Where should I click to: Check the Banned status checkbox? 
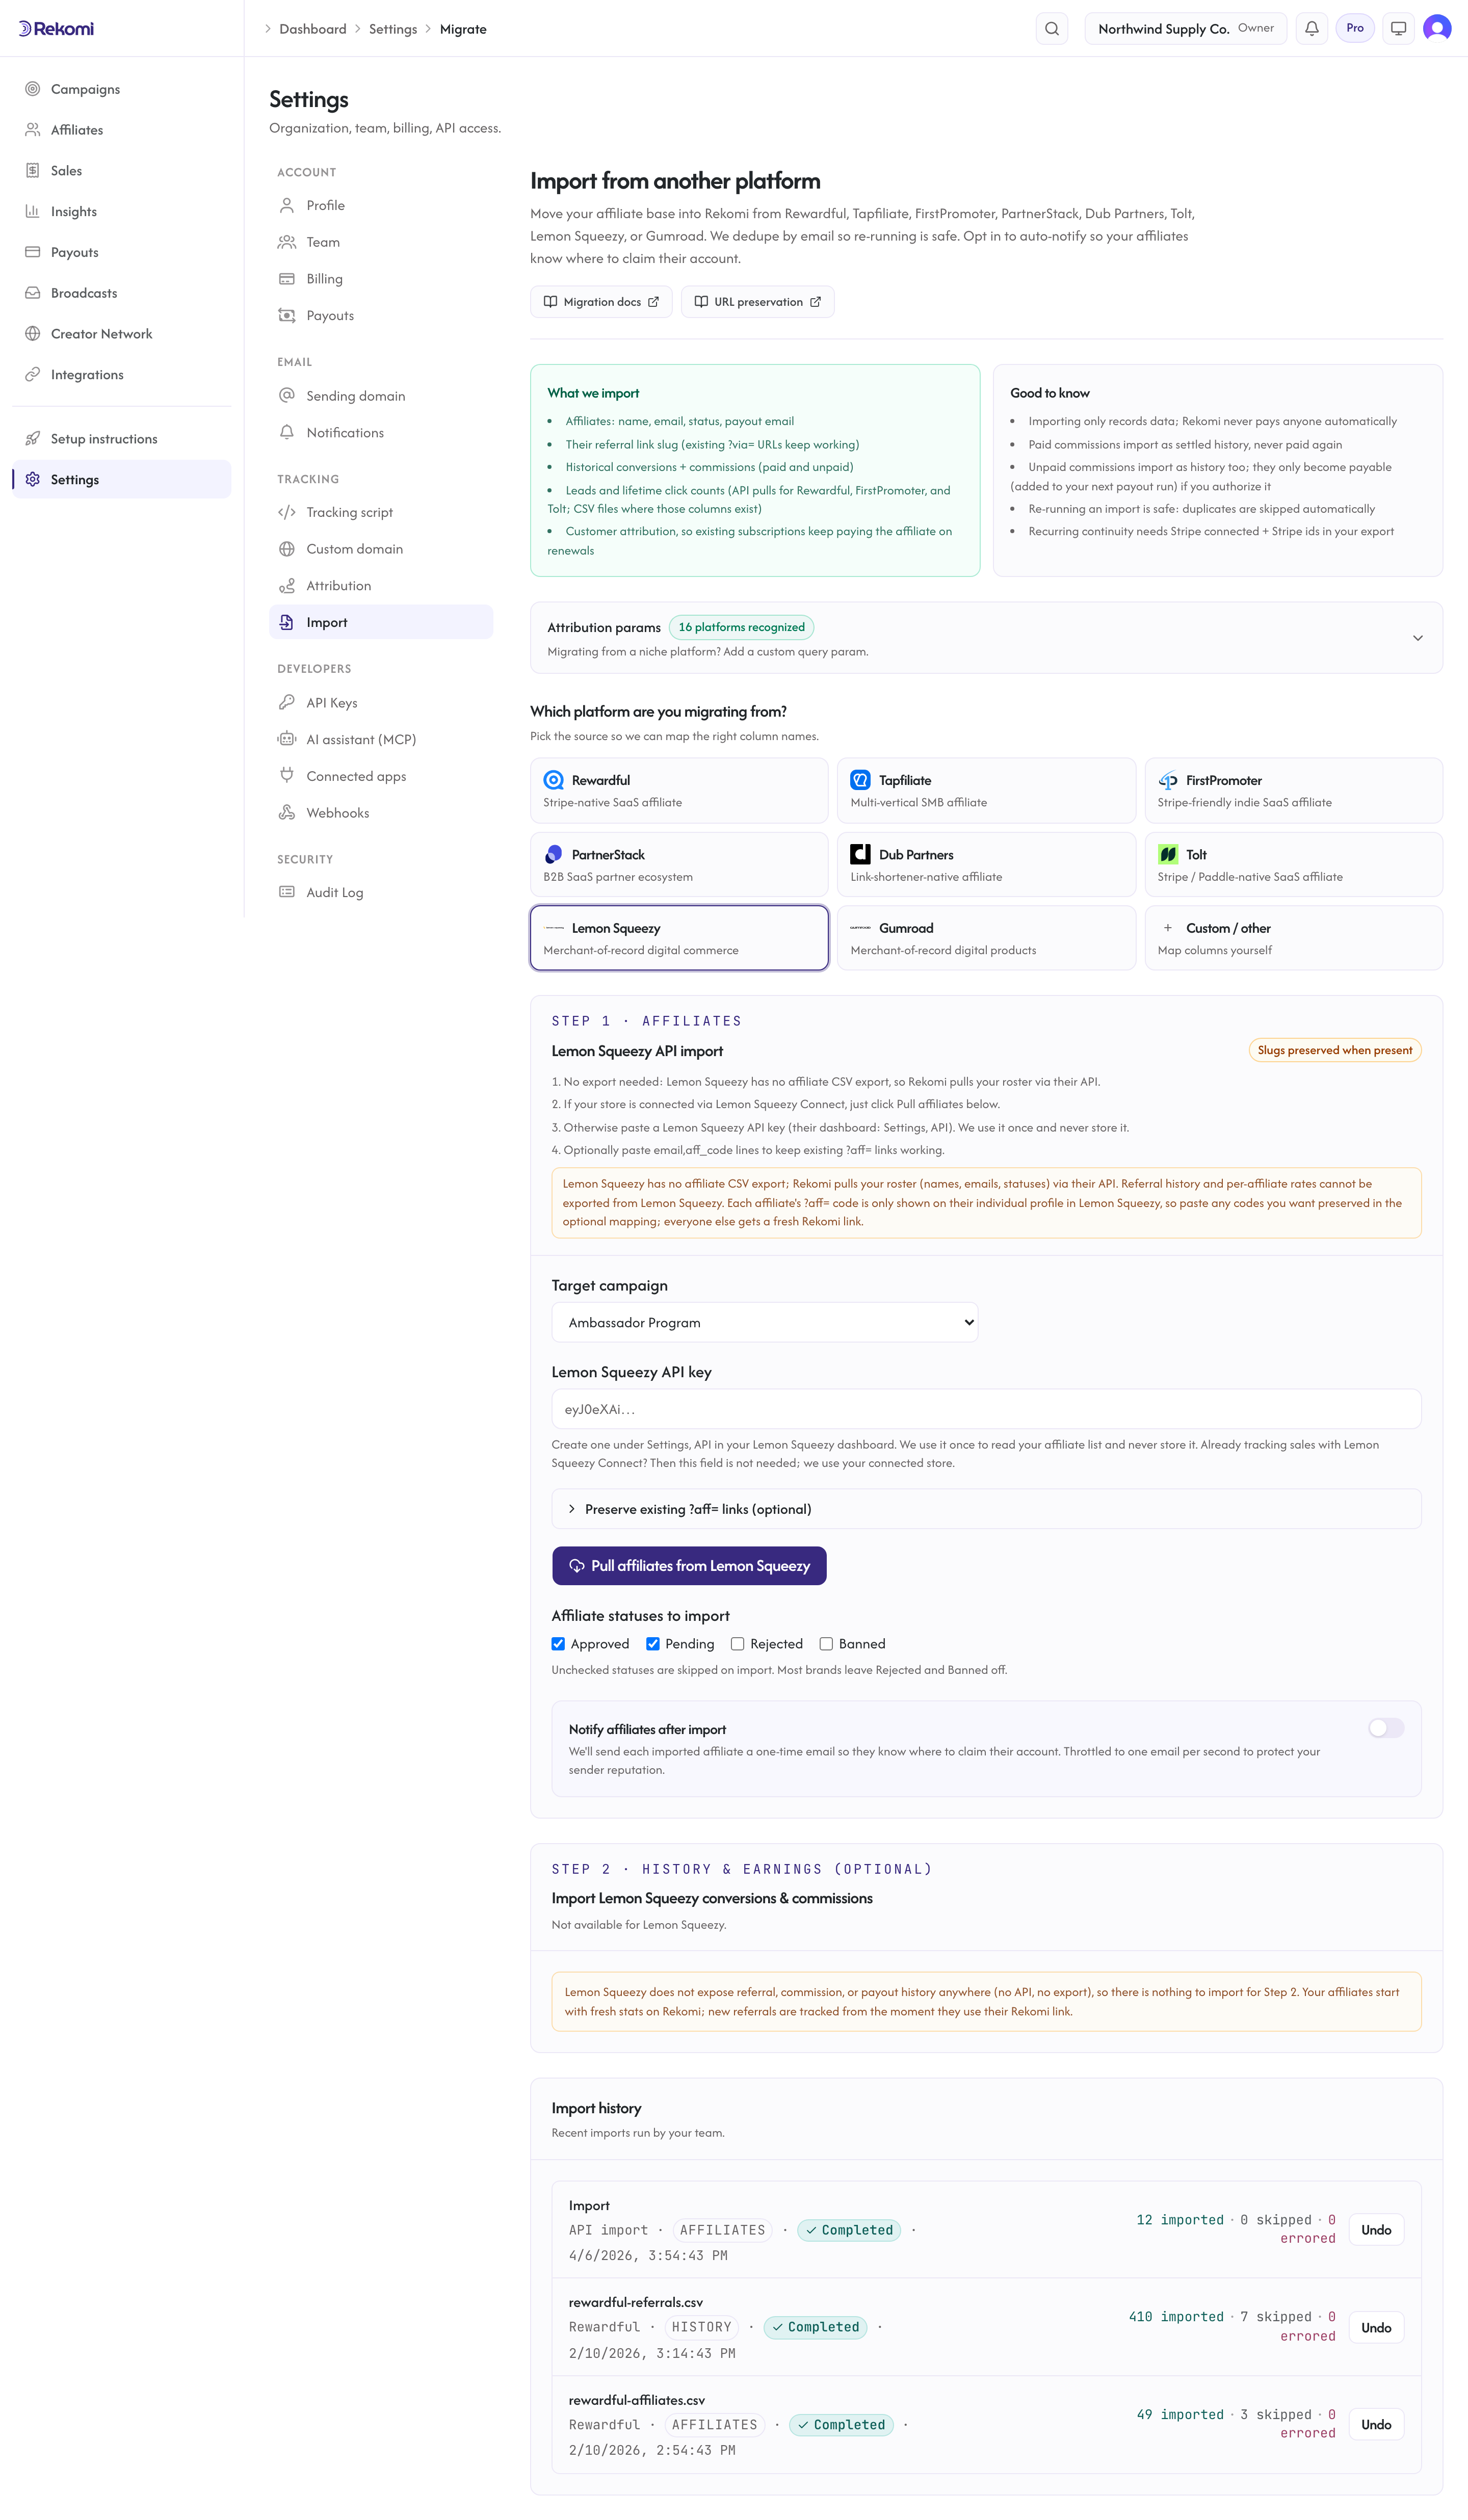pos(826,1644)
